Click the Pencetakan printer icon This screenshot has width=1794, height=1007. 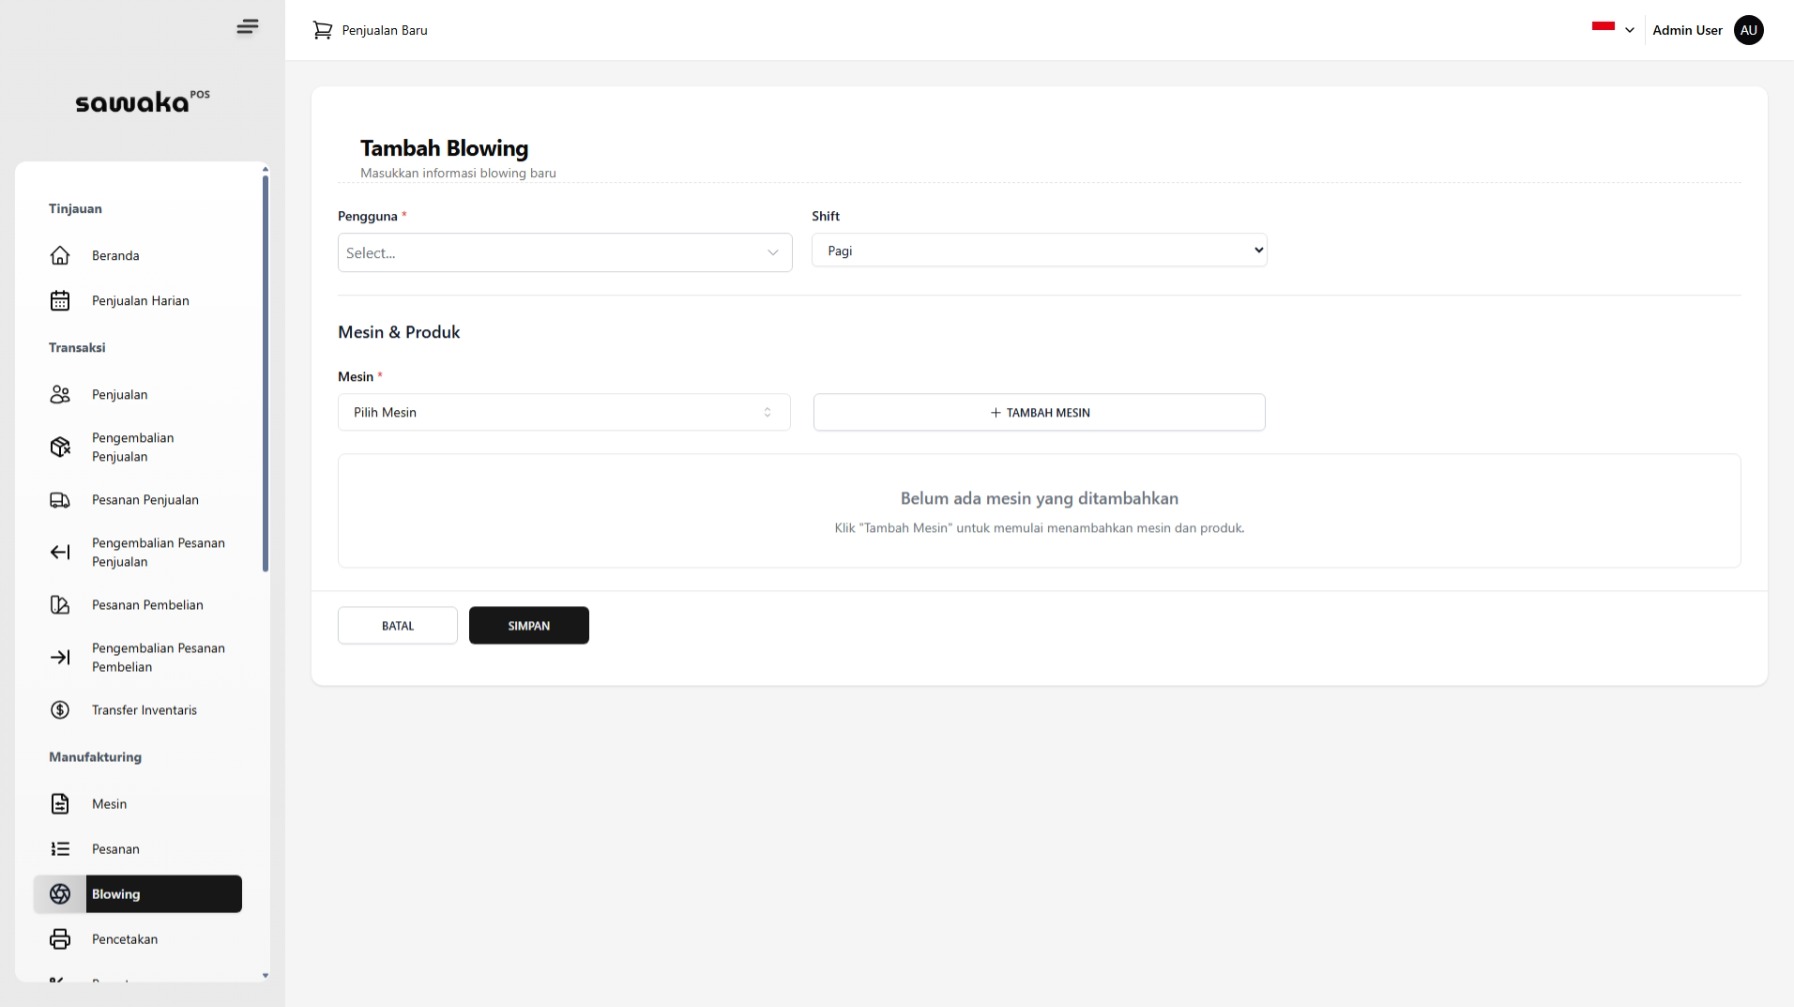point(60,939)
